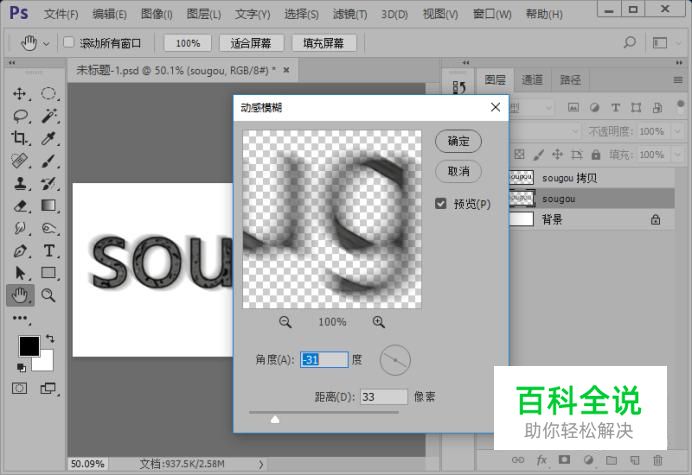This screenshot has width=692, height=475.
Task: Open the layer Fill dropdown
Action: (677, 155)
